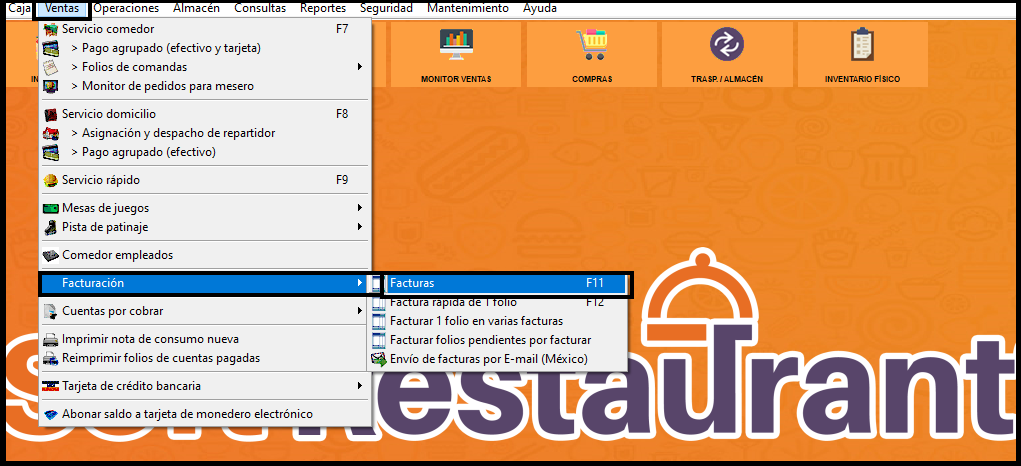
Task: Click the Tarjeta de crédito bancaria card icon
Action: [x=50, y=386]
